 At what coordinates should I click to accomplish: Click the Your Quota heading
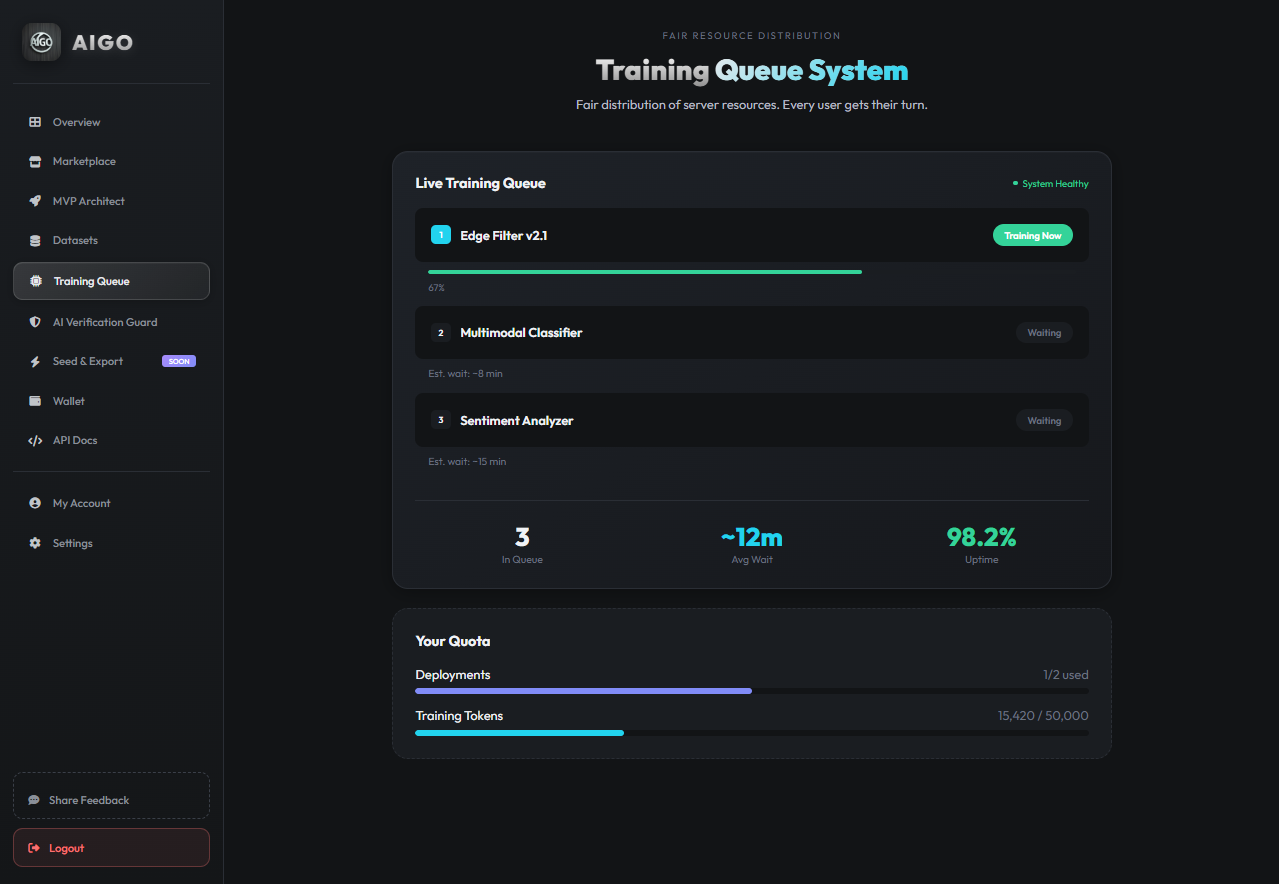453,641
